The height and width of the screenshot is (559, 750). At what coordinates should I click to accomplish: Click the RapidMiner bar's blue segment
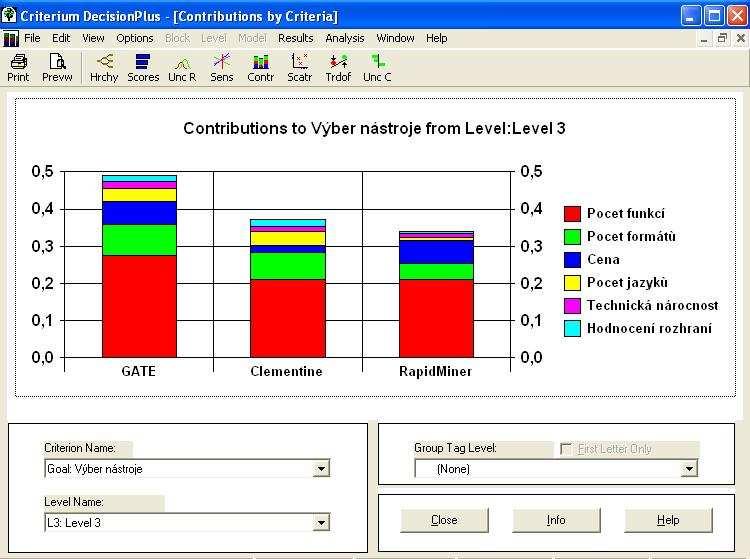coord(436,252)
